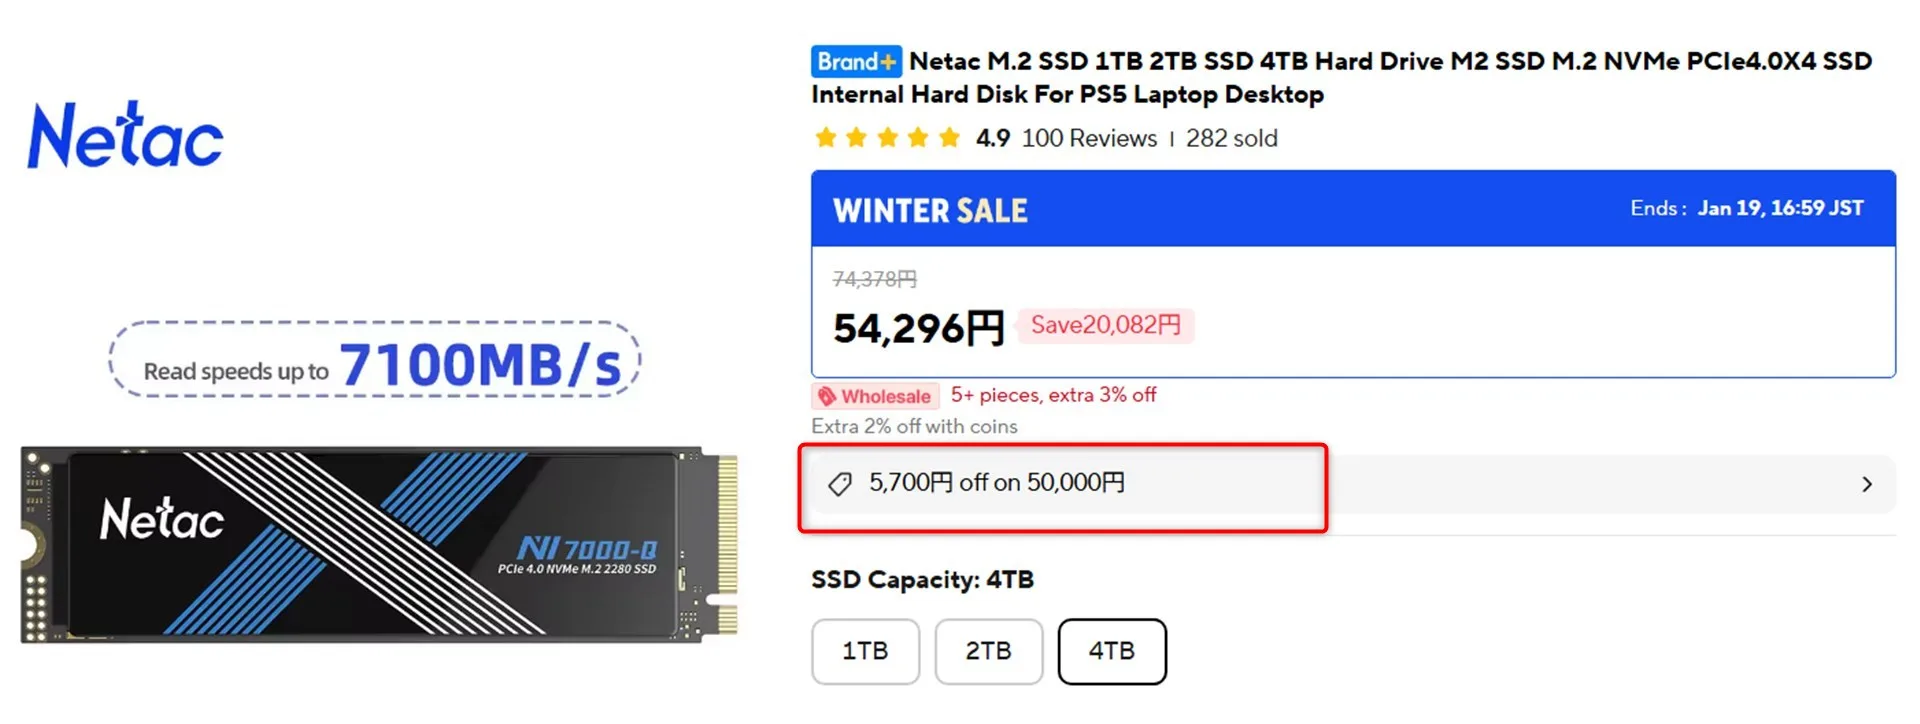Viewport: 1920px width, 724px height.
Task: Click the 5+ pieces extra 3% off offer
Action: click(x=1053, y=395)
